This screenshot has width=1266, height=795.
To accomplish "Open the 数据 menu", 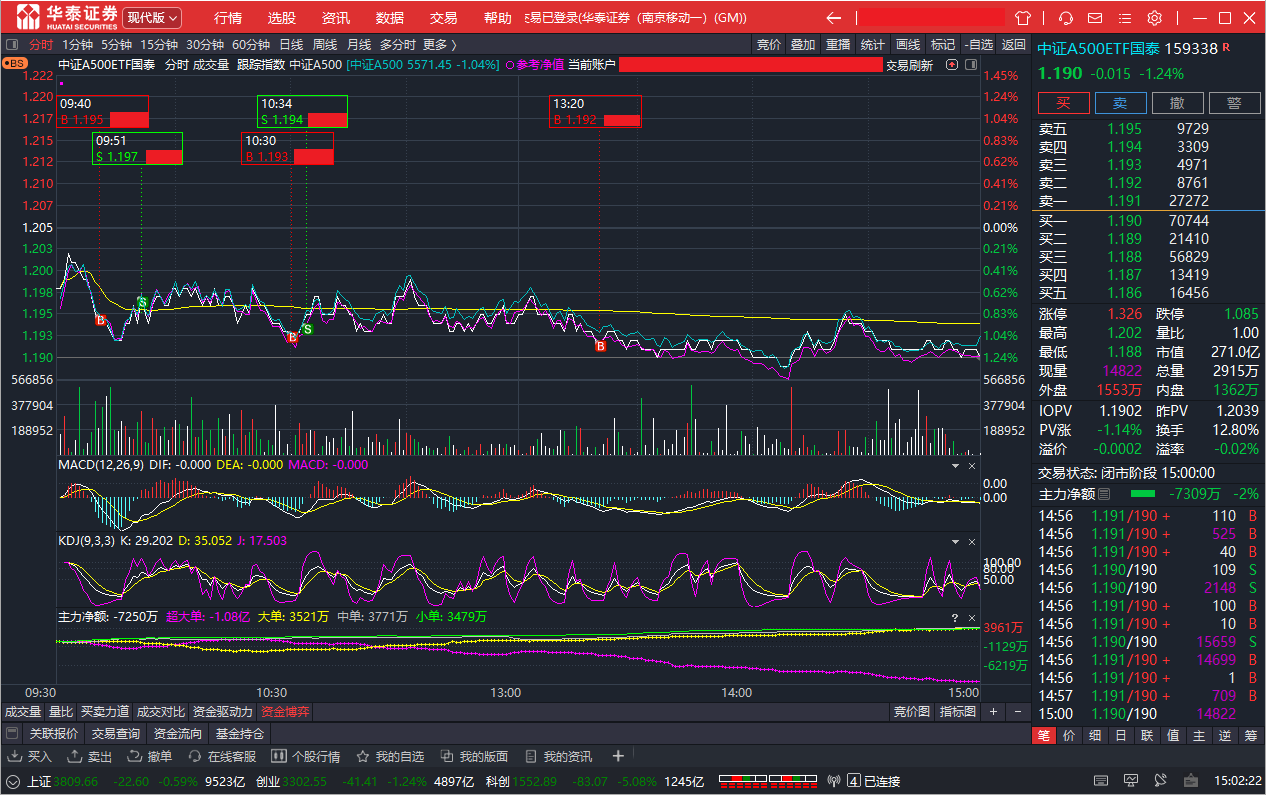I will 390,18.
